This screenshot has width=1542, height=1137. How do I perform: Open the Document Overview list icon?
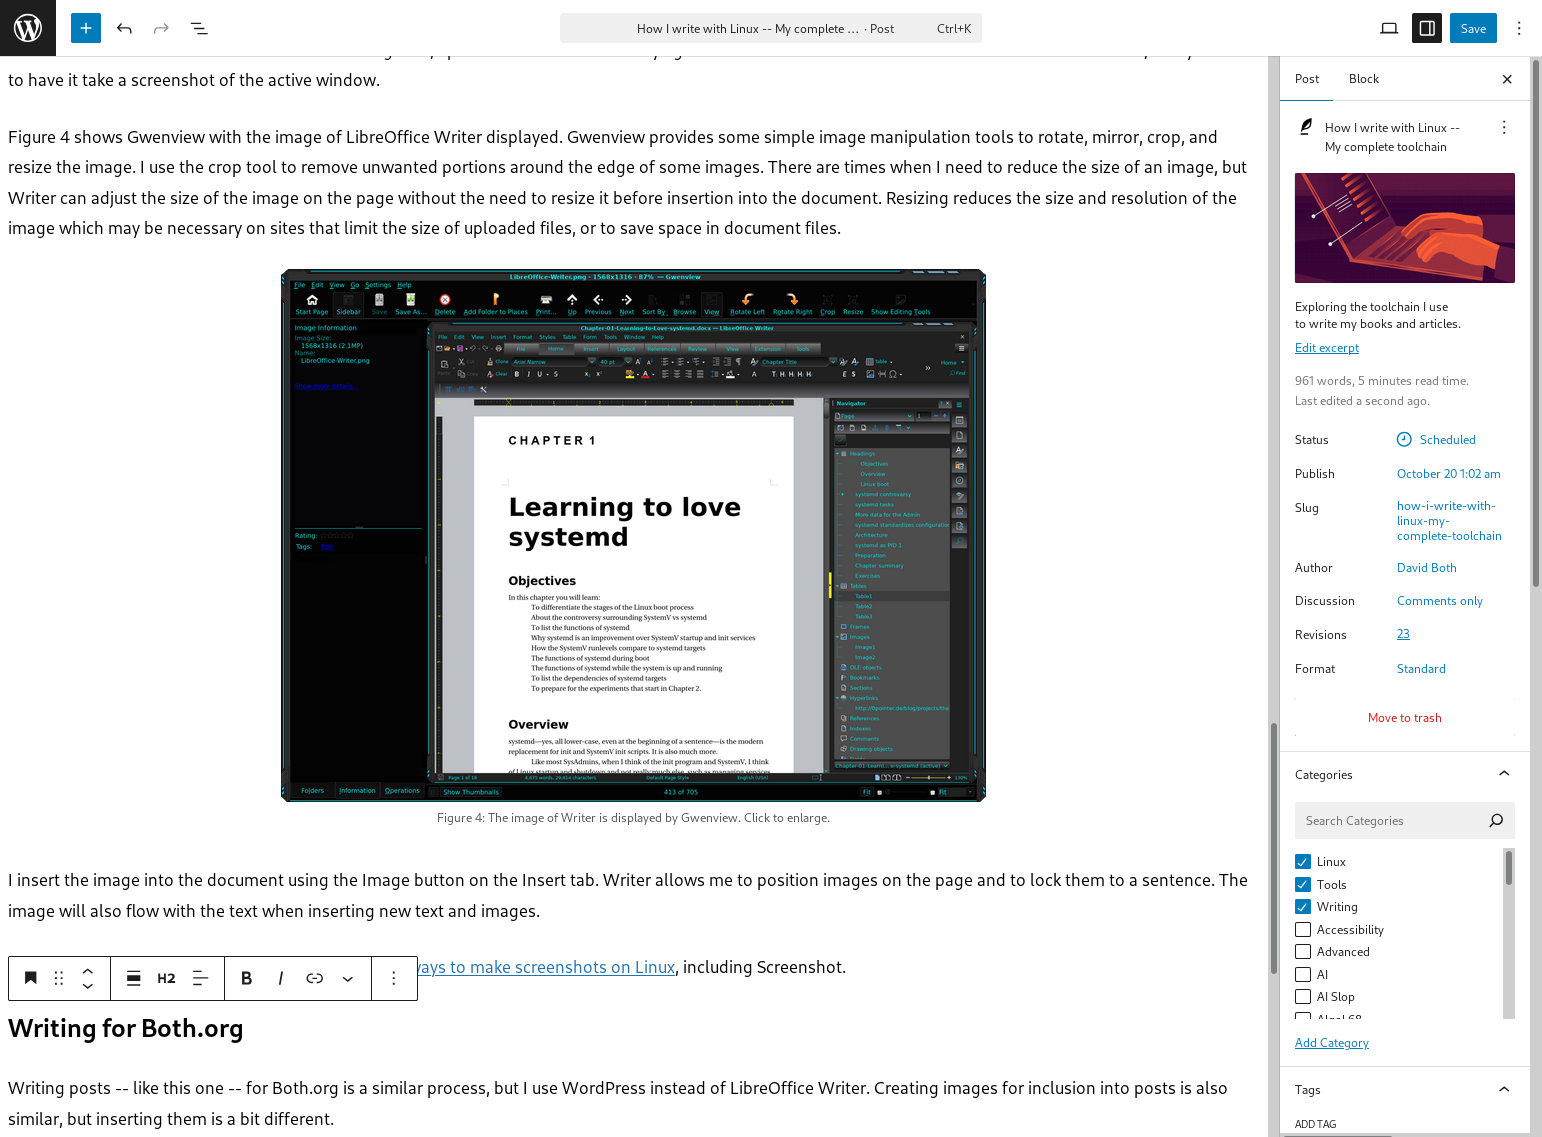(x=199, y=28)
